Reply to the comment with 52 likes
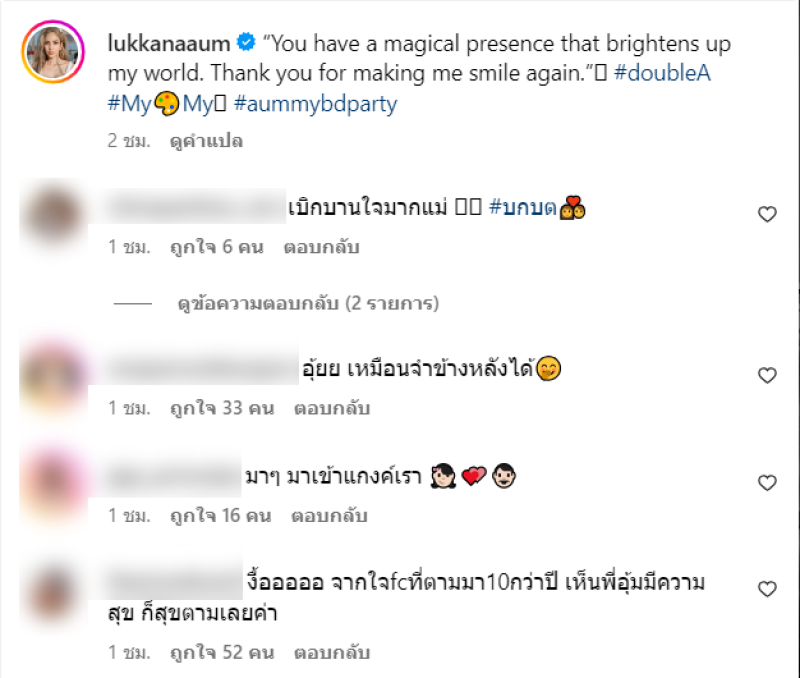 pyautogui.click(x=332, y=653)
